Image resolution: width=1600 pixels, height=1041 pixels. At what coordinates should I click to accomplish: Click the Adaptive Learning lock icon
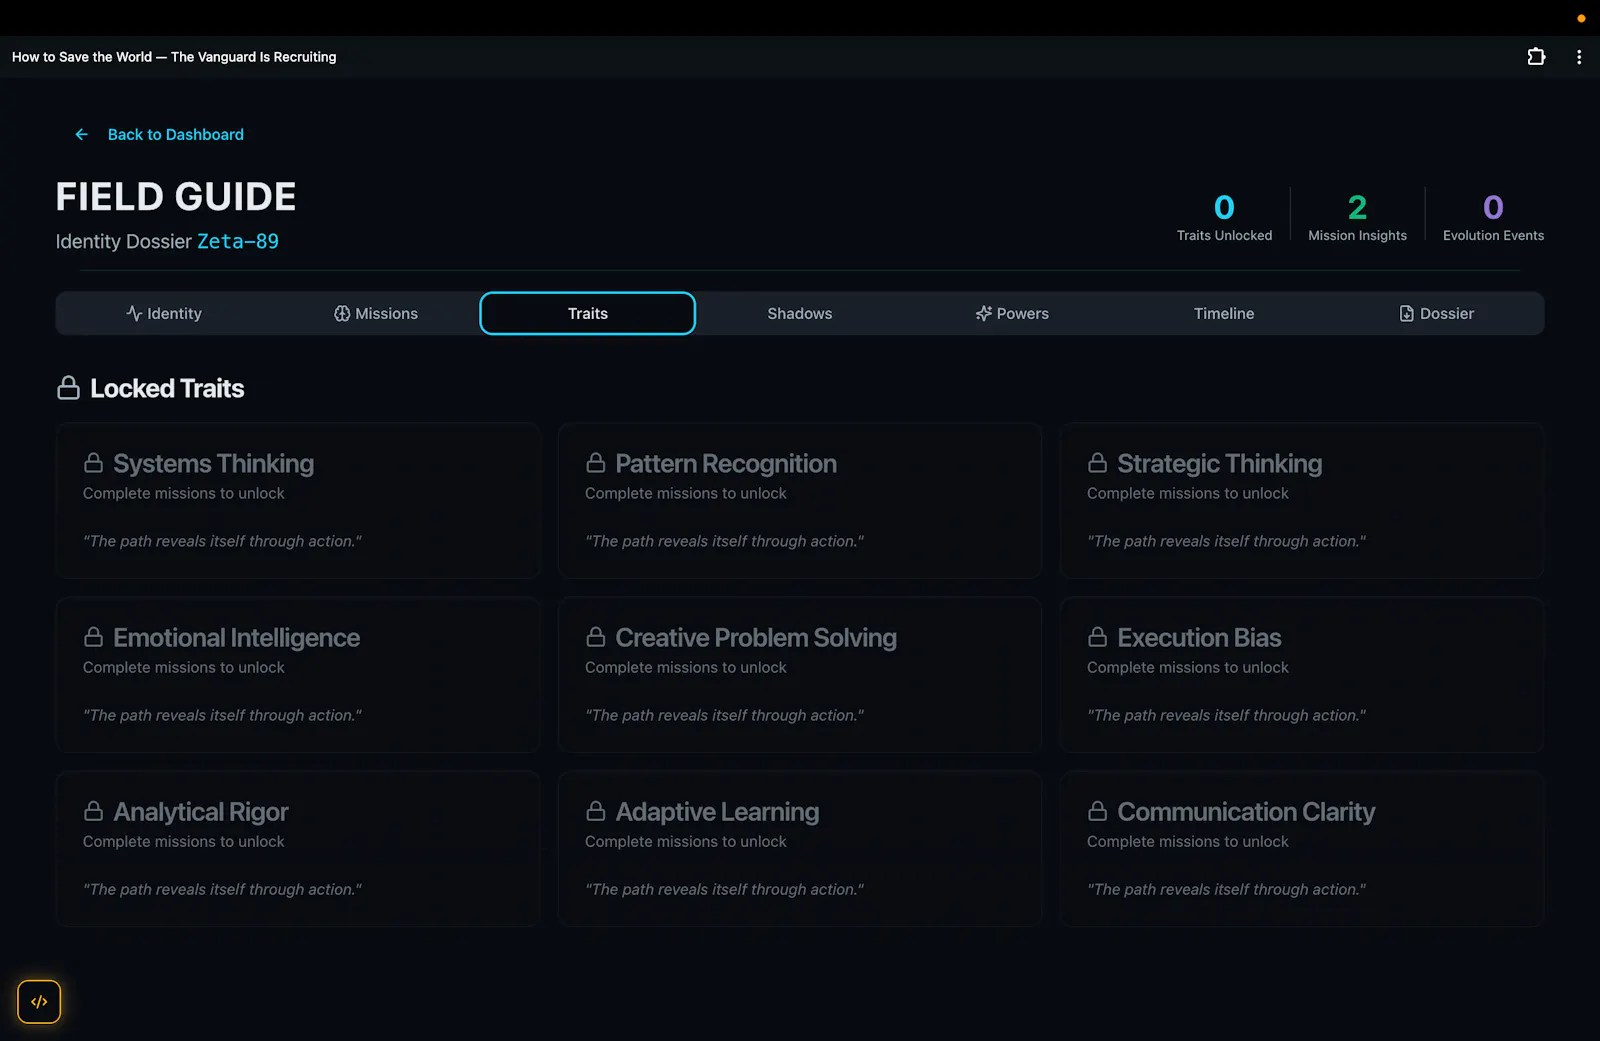(x=595, y=811)
